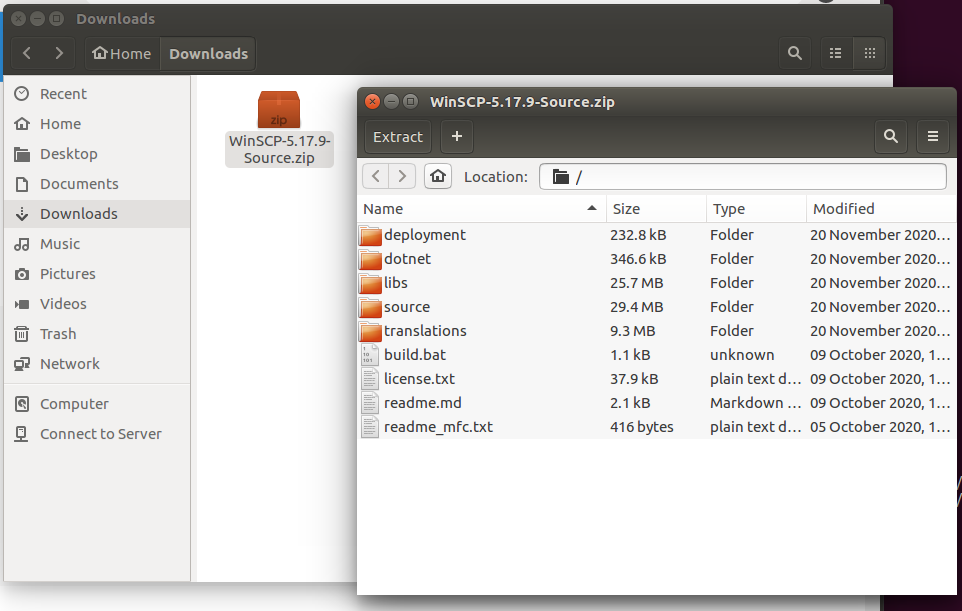Sort archive contents by Type column
The width and height of the screenshot is (962, 611).
click(x=756, y=209)
